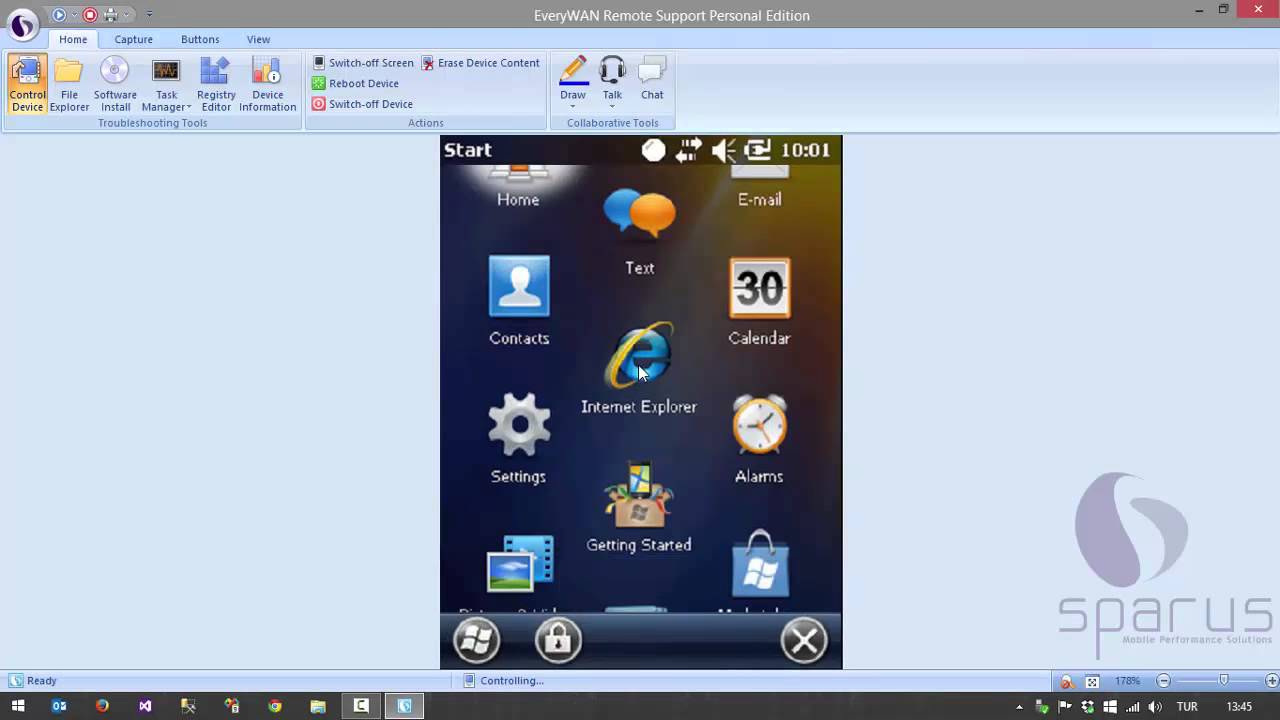This screenshot has height=720, width=1280.
Task: Click the fit-to-window icon in status bar
Action: (1092, 681)
